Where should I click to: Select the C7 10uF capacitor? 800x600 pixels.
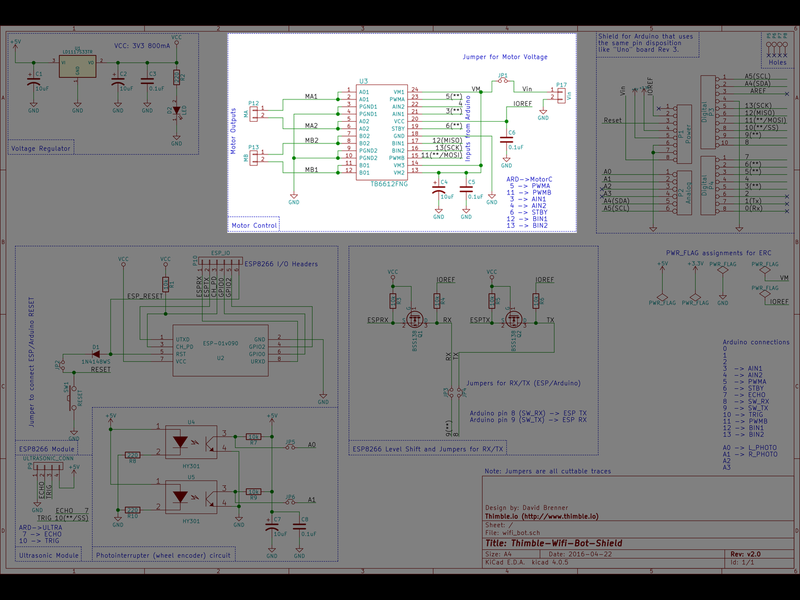pos(272,527)
